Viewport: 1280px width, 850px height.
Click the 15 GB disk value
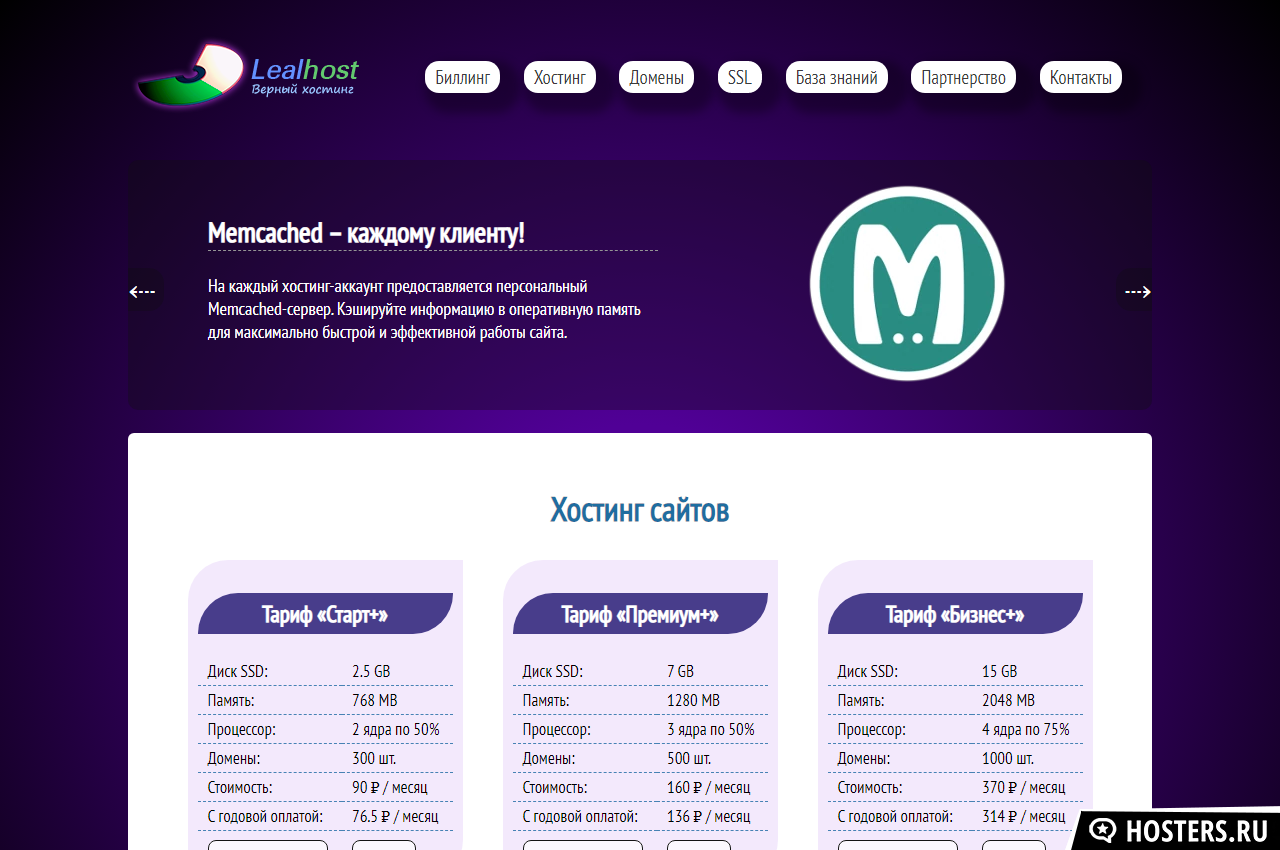[999, 671]
